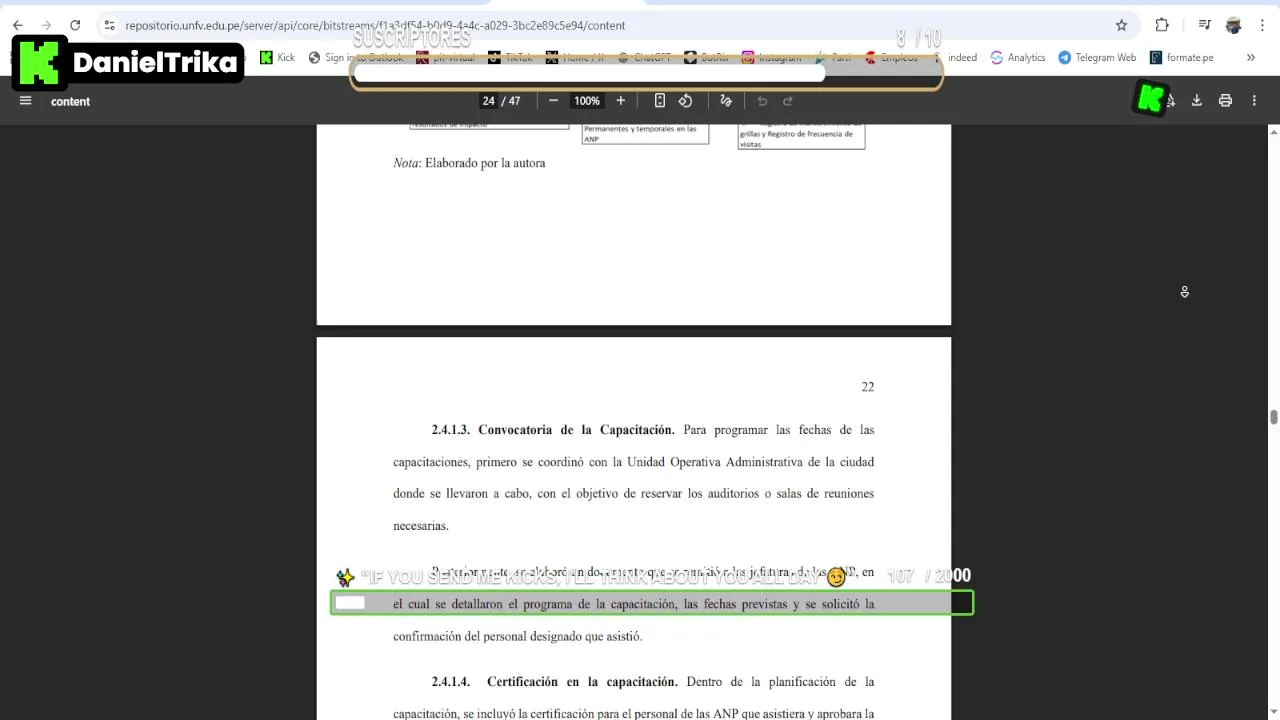Click the 'content' document title
This screenshot has height=720, width=1280.
tap(70, 101)
